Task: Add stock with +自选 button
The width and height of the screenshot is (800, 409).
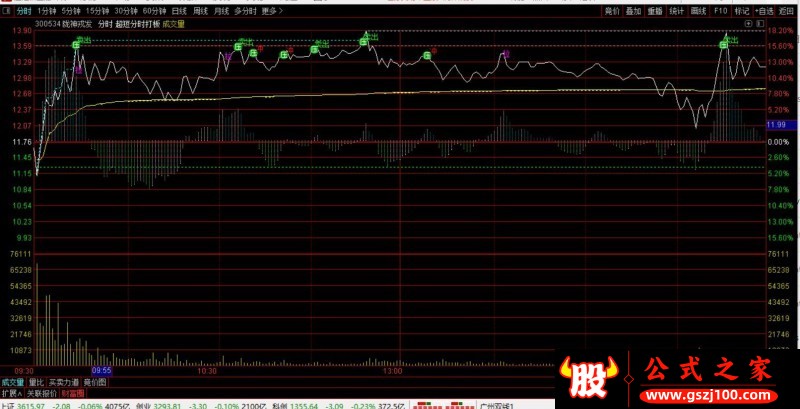Action: point(765,10)
